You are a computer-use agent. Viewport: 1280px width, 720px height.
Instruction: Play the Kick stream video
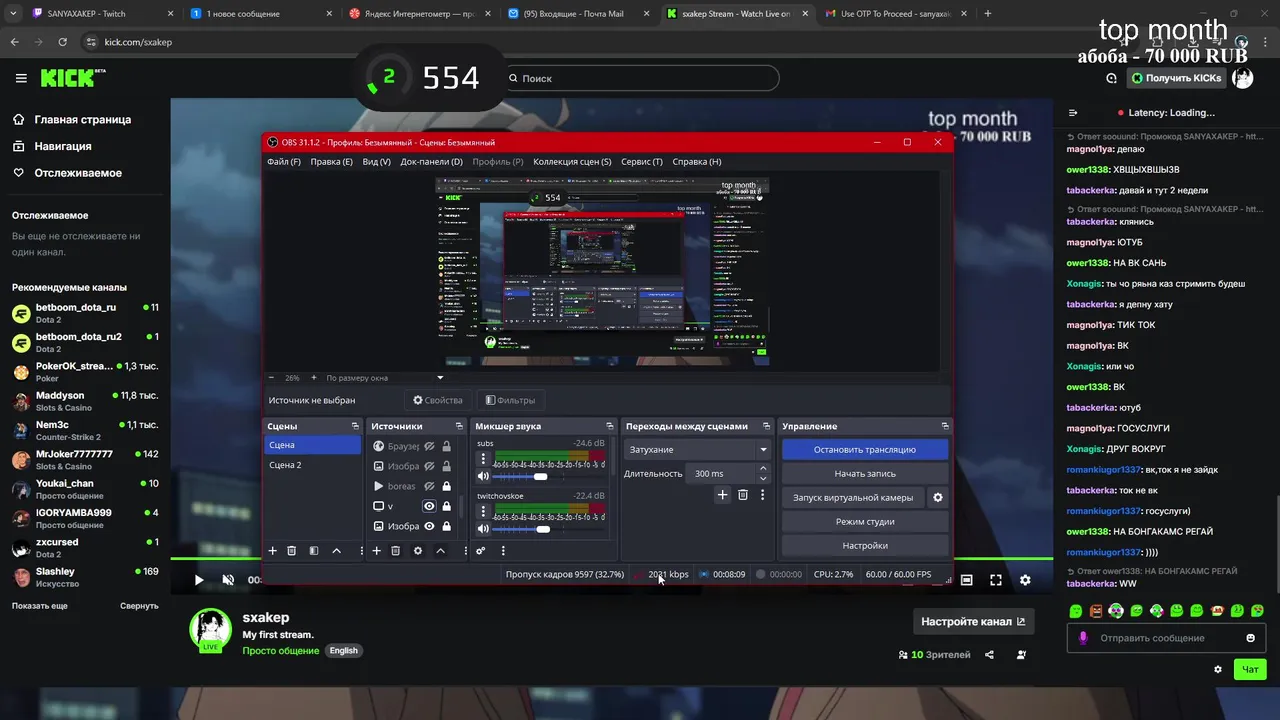pos(199,579)
